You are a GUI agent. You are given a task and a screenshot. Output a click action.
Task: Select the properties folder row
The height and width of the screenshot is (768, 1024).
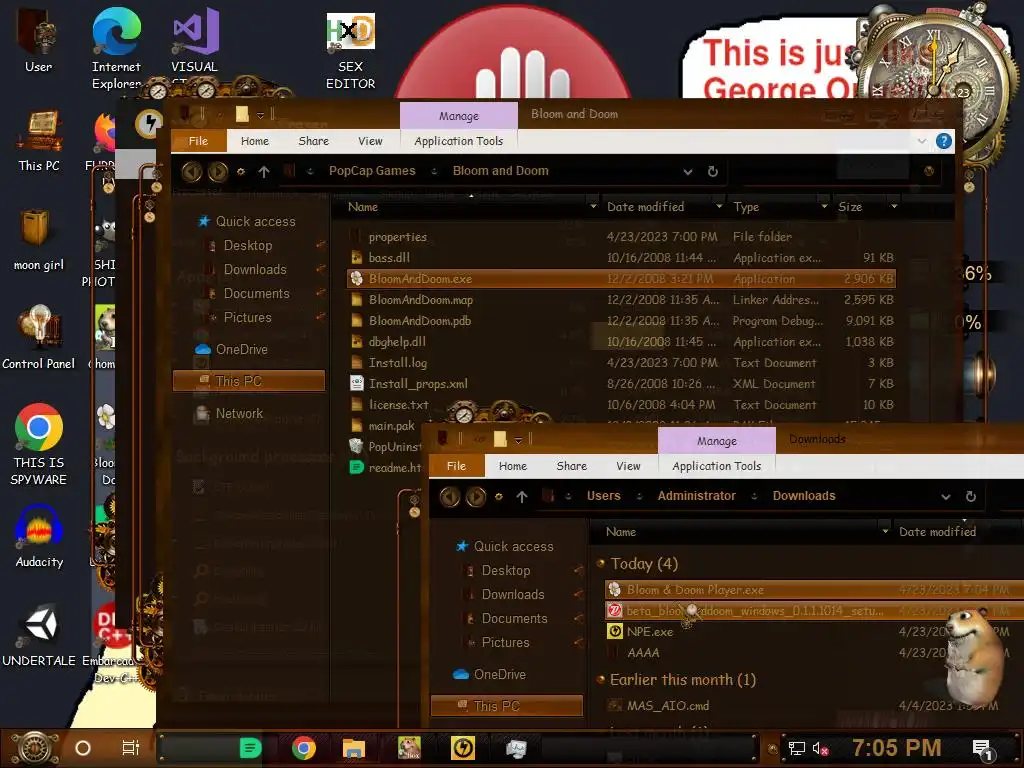[x=620, y=237]
